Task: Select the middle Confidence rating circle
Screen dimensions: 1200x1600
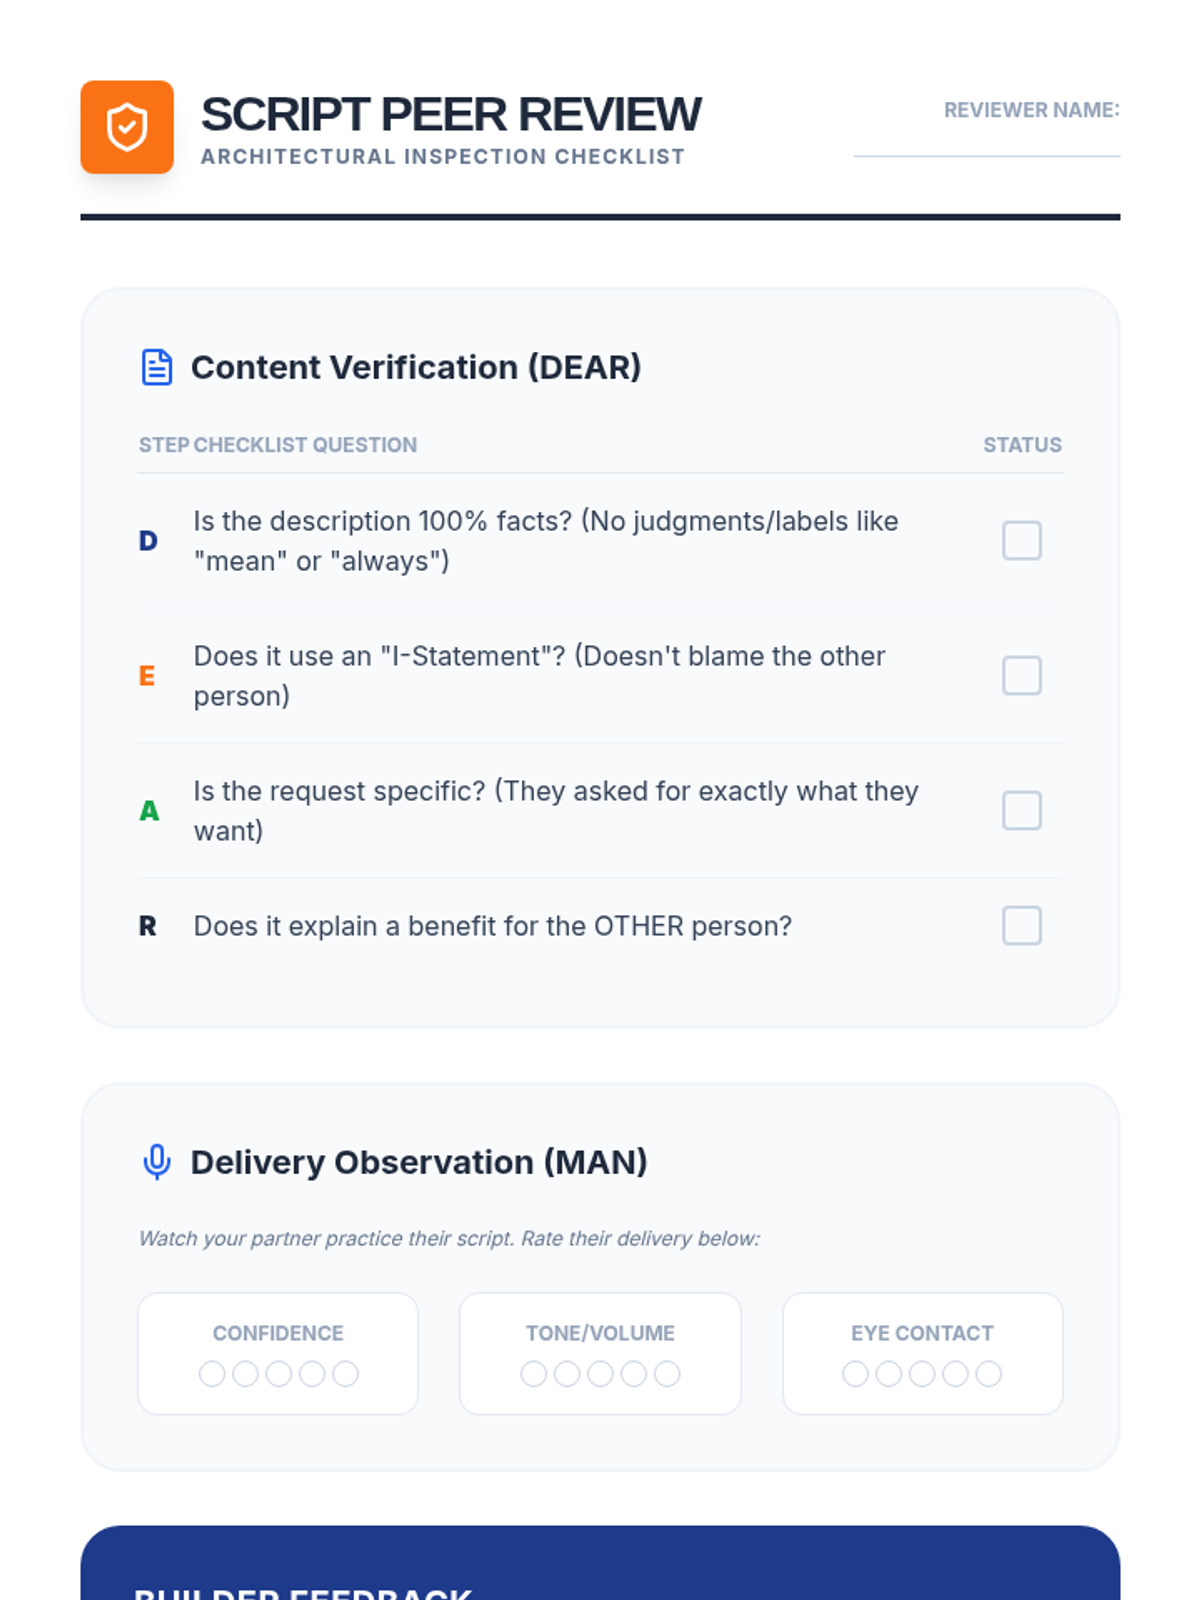Action: (x=279, y=1374)
